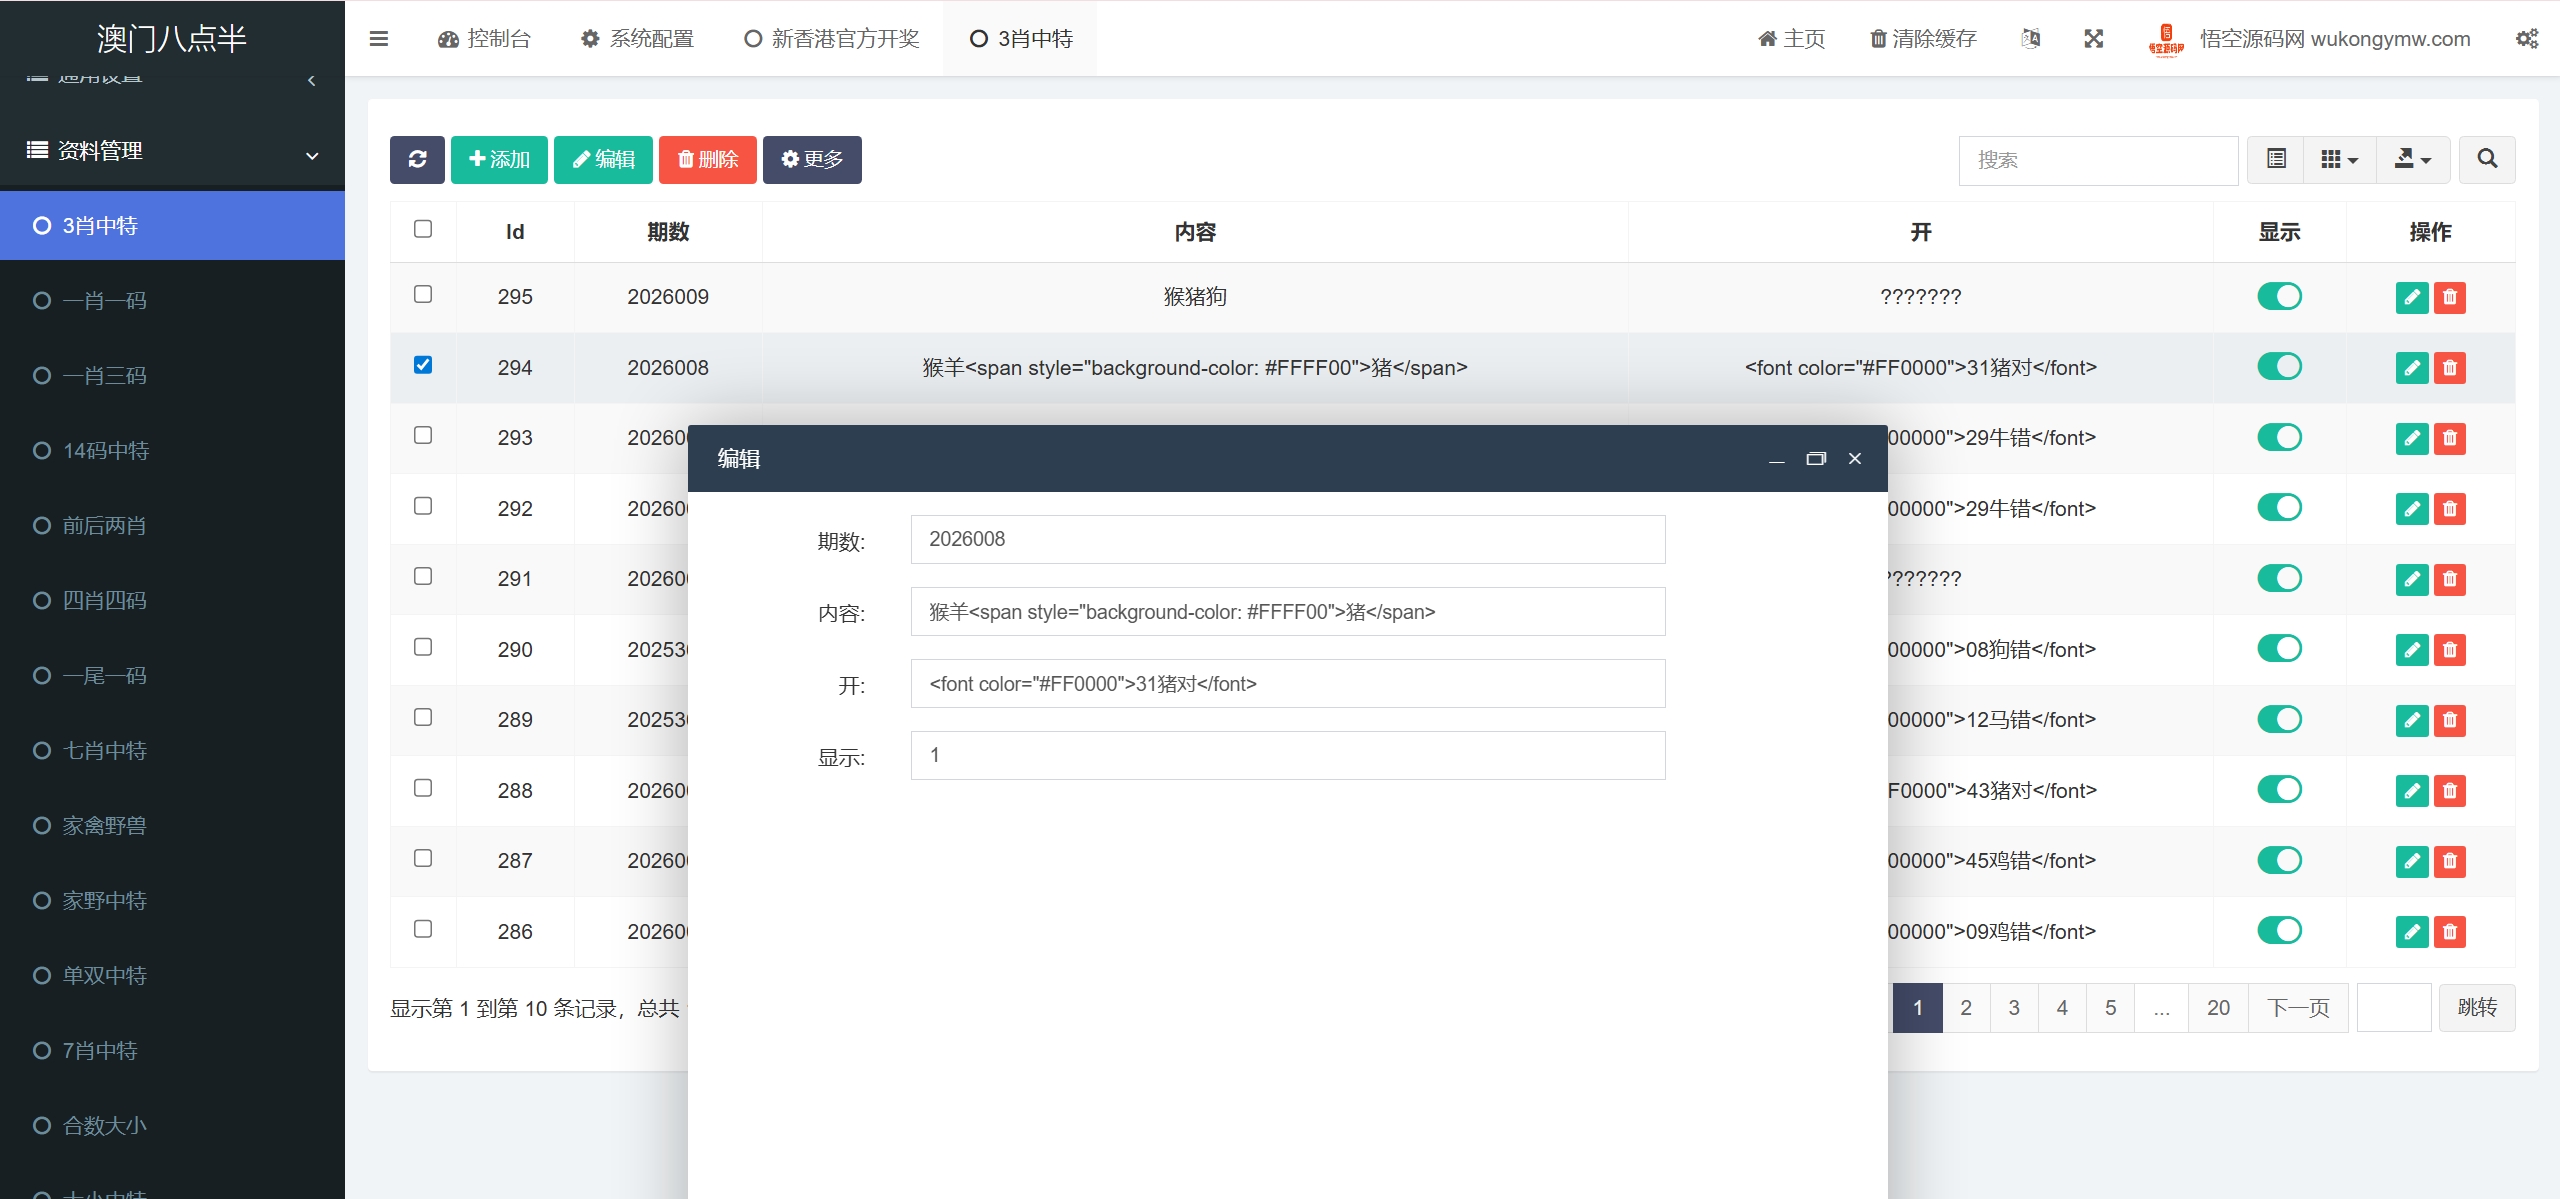Click the refresh table icon button
Screen dimensions: 2560x1199
click(417, 159)
